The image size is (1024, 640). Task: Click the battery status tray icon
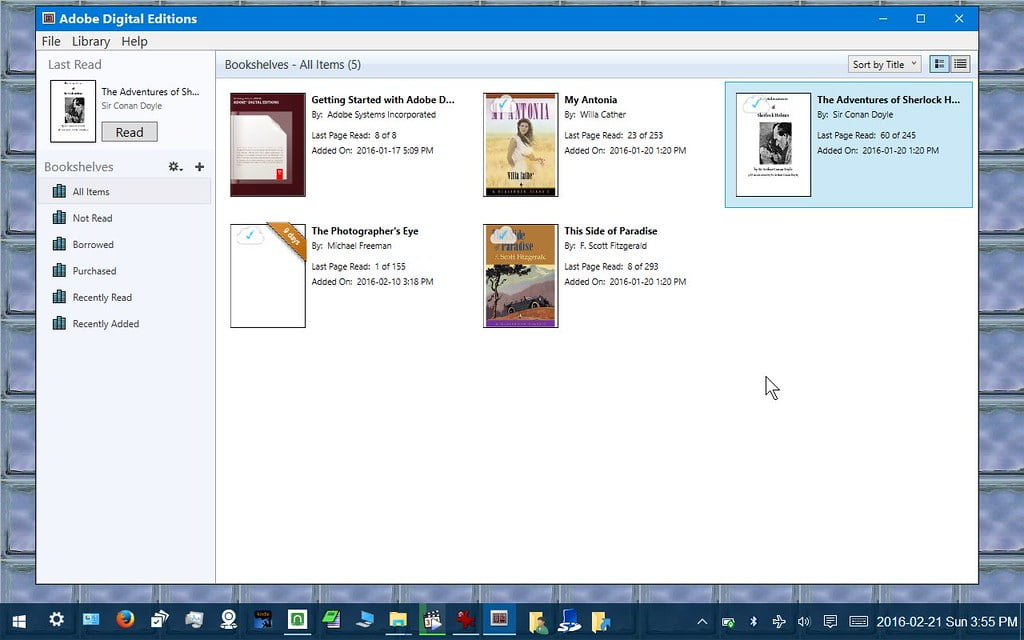tap(728, 621)
